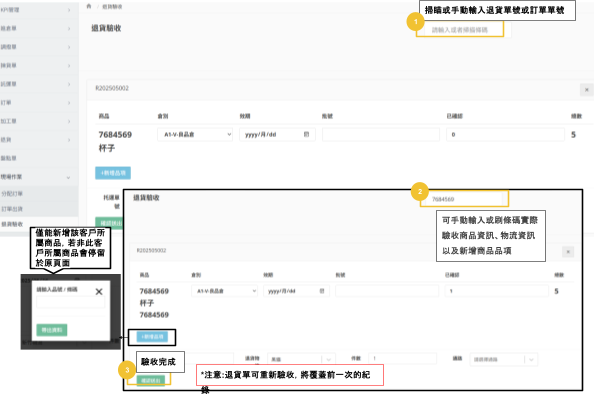Expand chevron next to 加工單
The width and height of the screenshot is (594, 394).
69,121
